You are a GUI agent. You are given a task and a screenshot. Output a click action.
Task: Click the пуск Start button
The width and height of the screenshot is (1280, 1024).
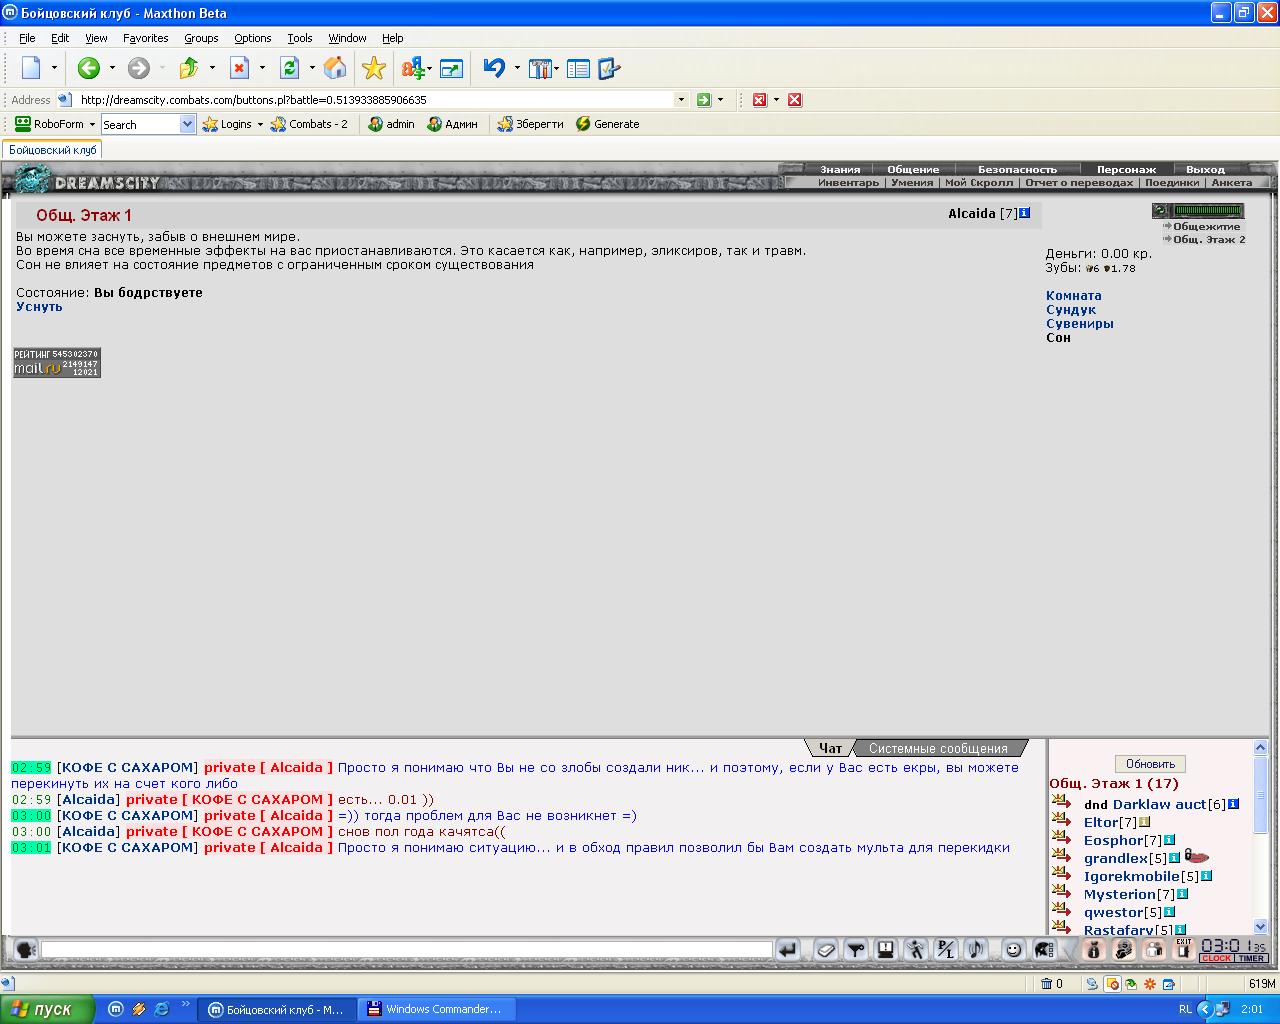pyautogui.click(x=47, y=1009)
